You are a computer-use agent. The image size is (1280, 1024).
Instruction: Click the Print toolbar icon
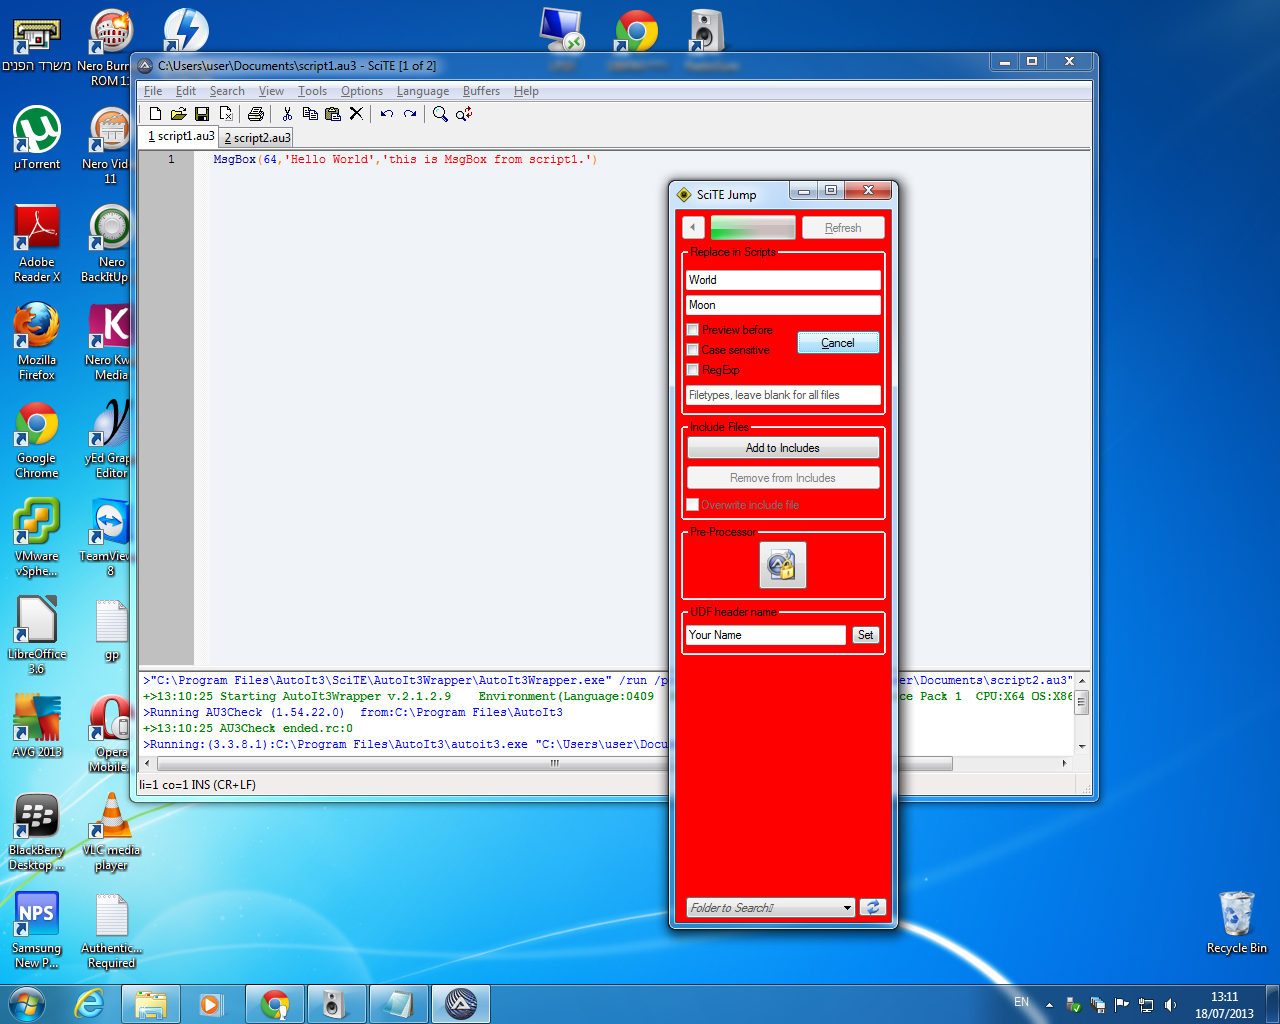(x=256, y=114)
